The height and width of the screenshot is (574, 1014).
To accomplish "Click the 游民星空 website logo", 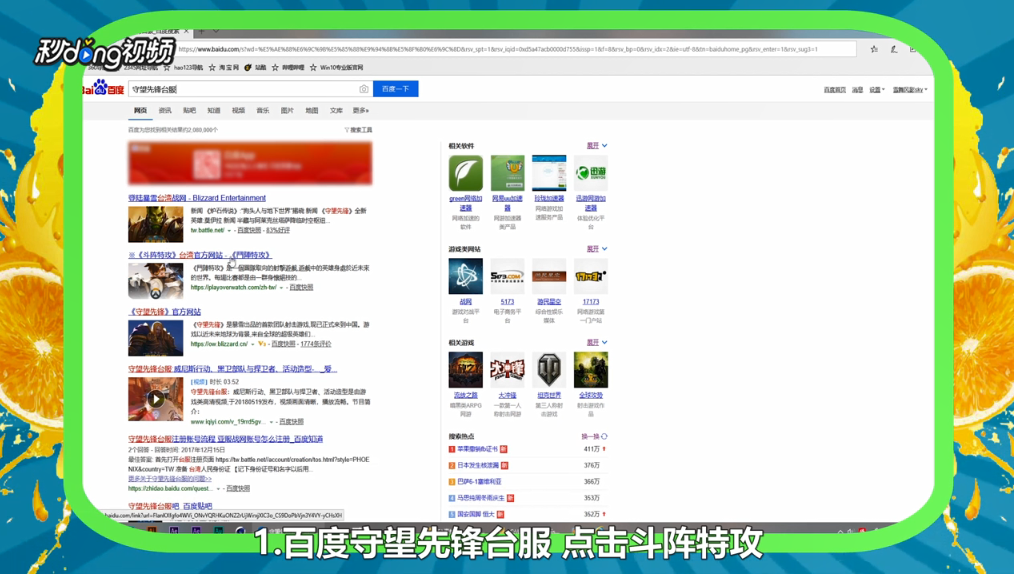I will click(549, 277).
